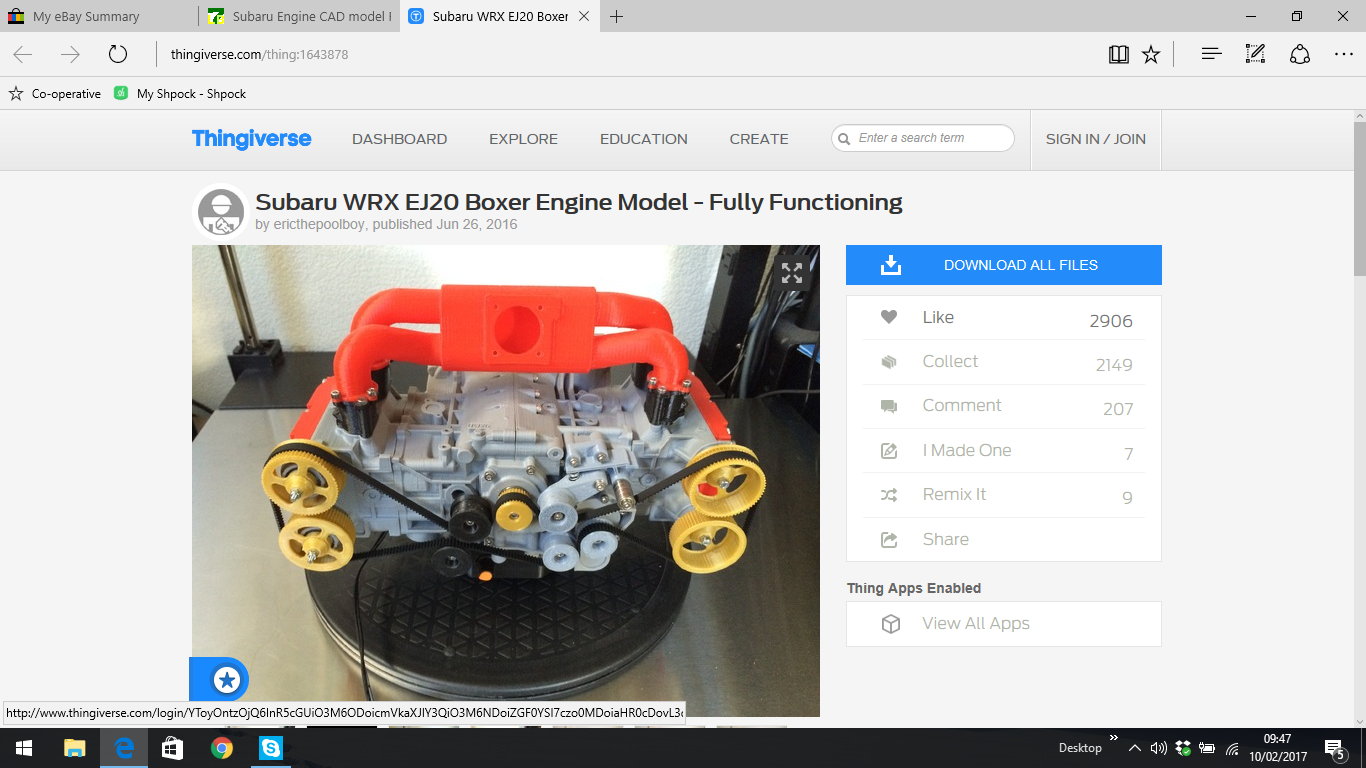Click the collect count 2149
The width and height of the screenshot is (1366, 768).
1114,365
